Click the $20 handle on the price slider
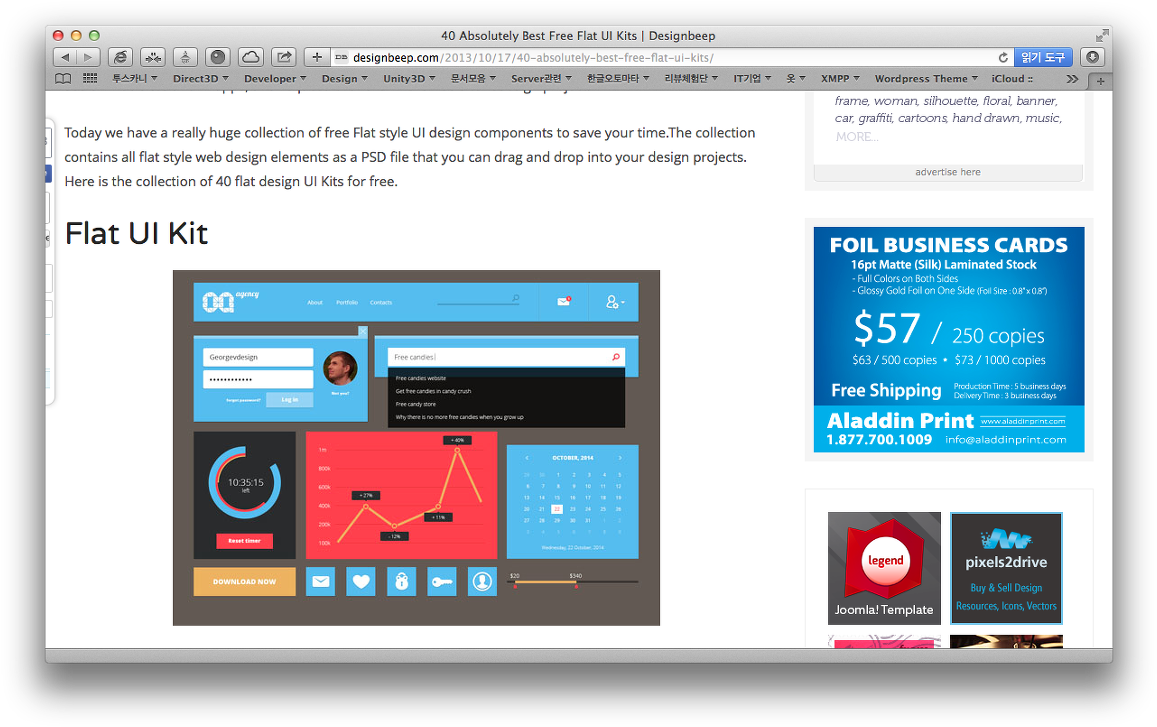 pyautogui.click(x=516, y=587)
